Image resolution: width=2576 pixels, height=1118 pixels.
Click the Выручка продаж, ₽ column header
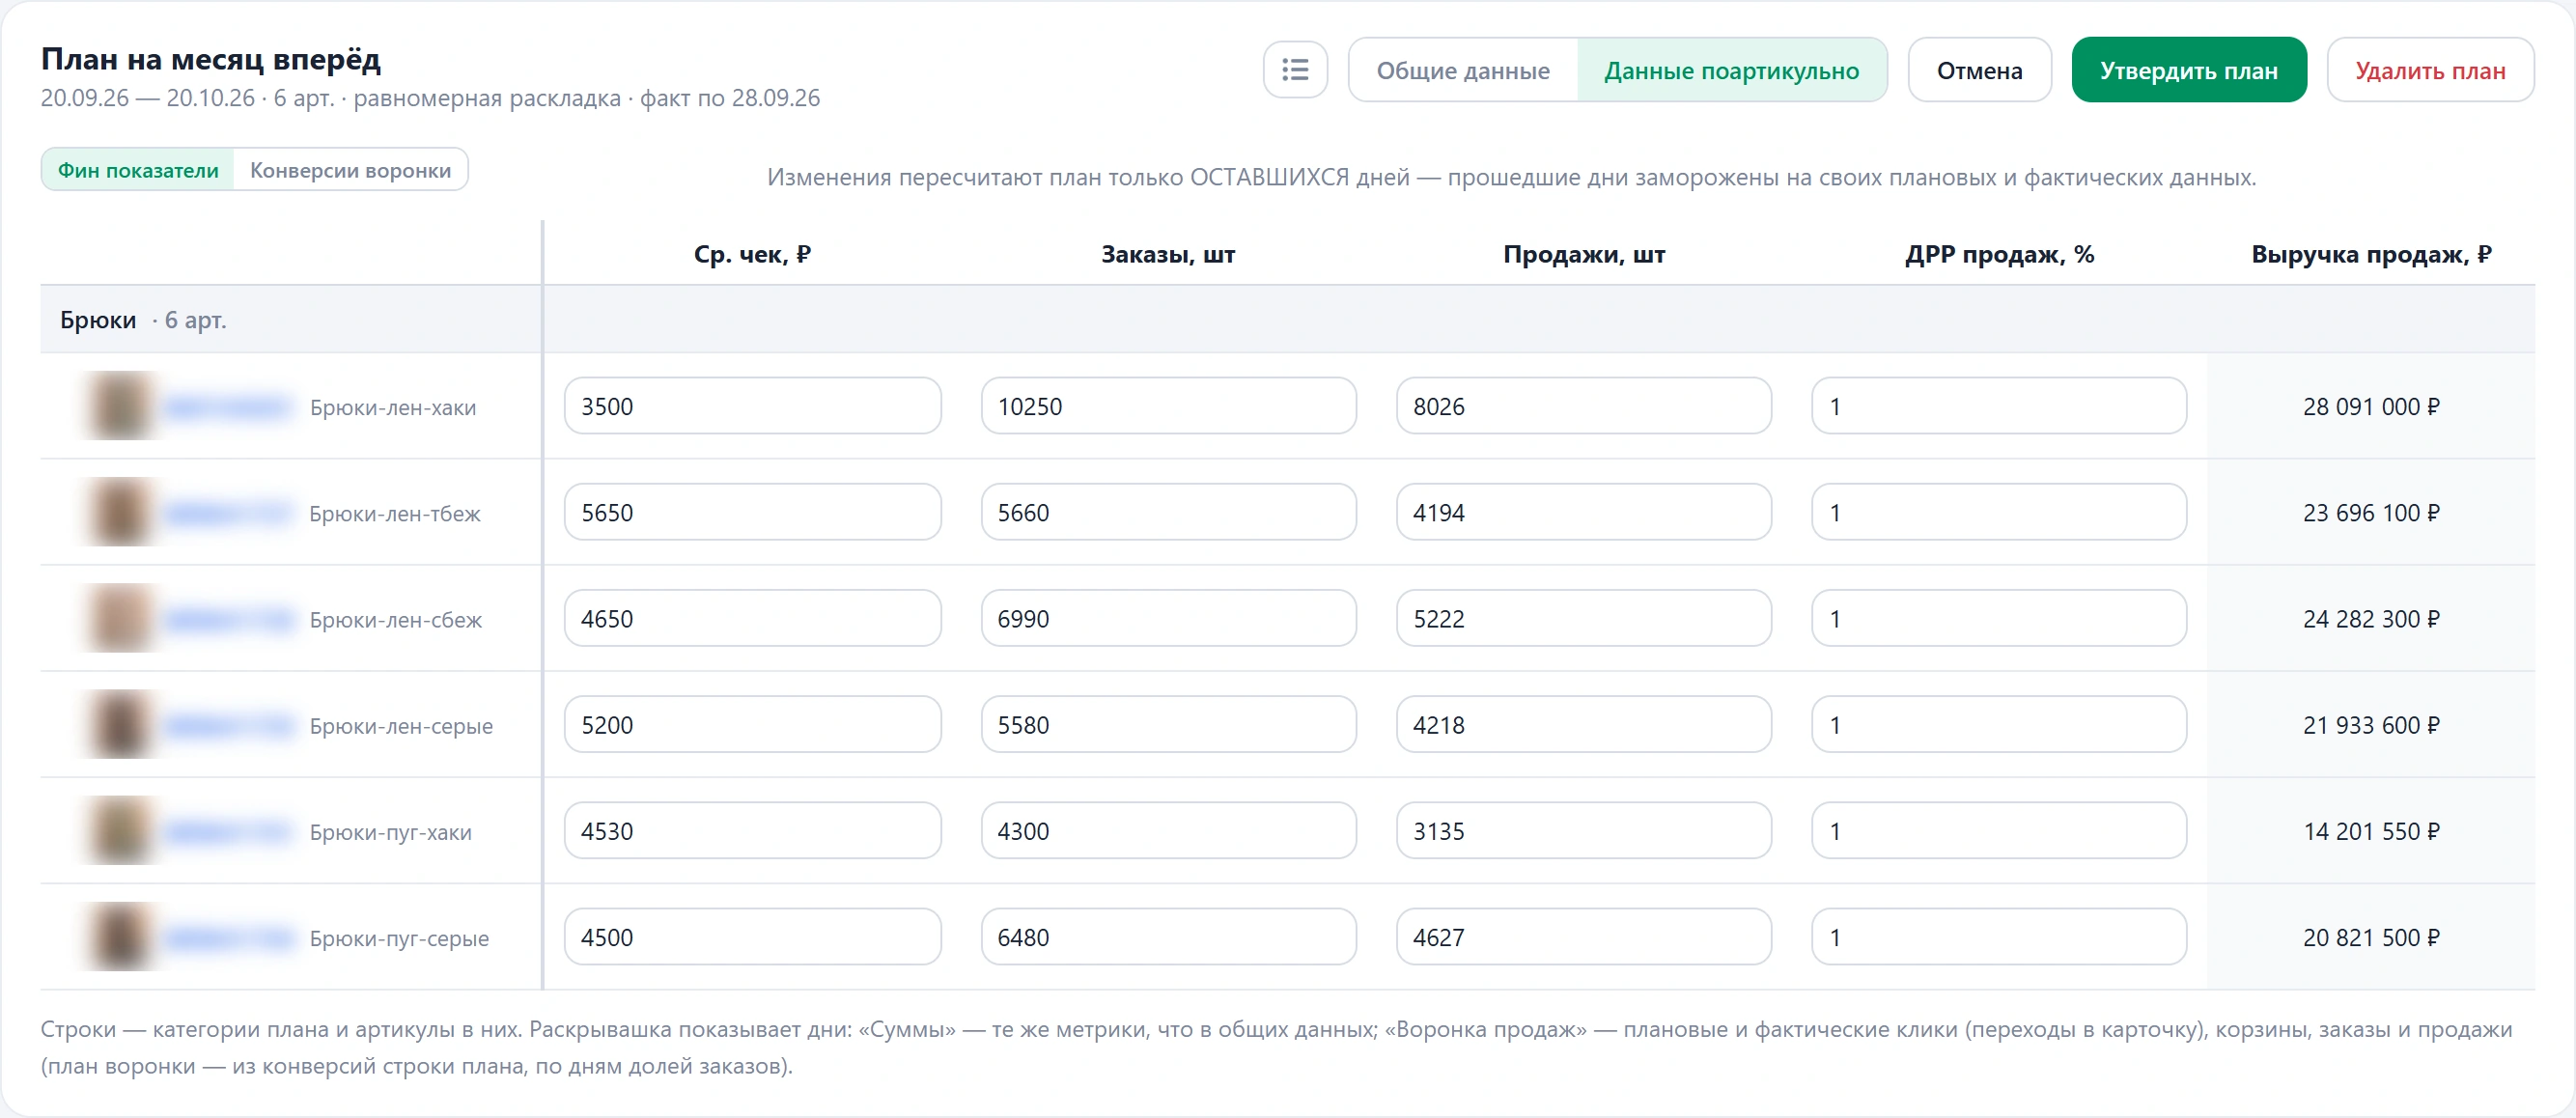2371,254
